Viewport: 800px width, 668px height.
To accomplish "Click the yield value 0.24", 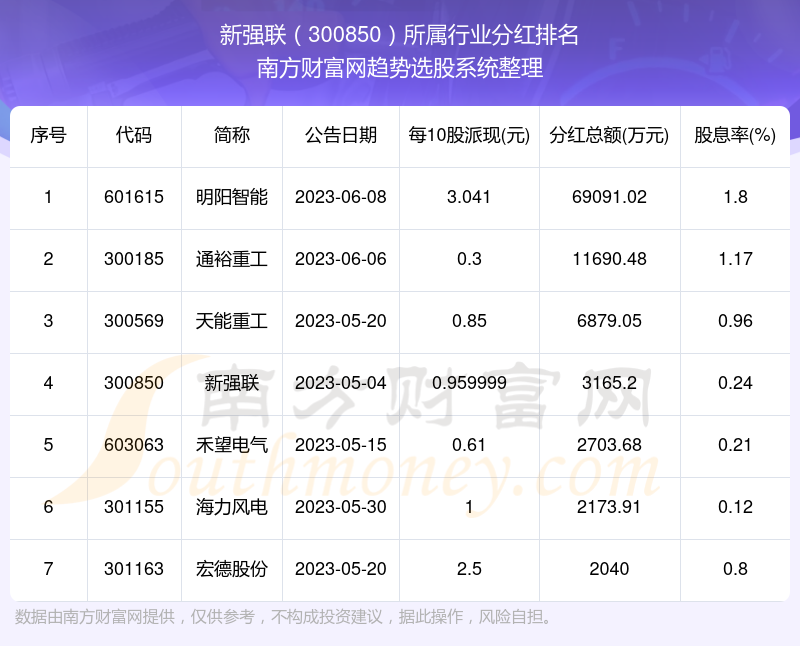I will click(x=735, y=383).
